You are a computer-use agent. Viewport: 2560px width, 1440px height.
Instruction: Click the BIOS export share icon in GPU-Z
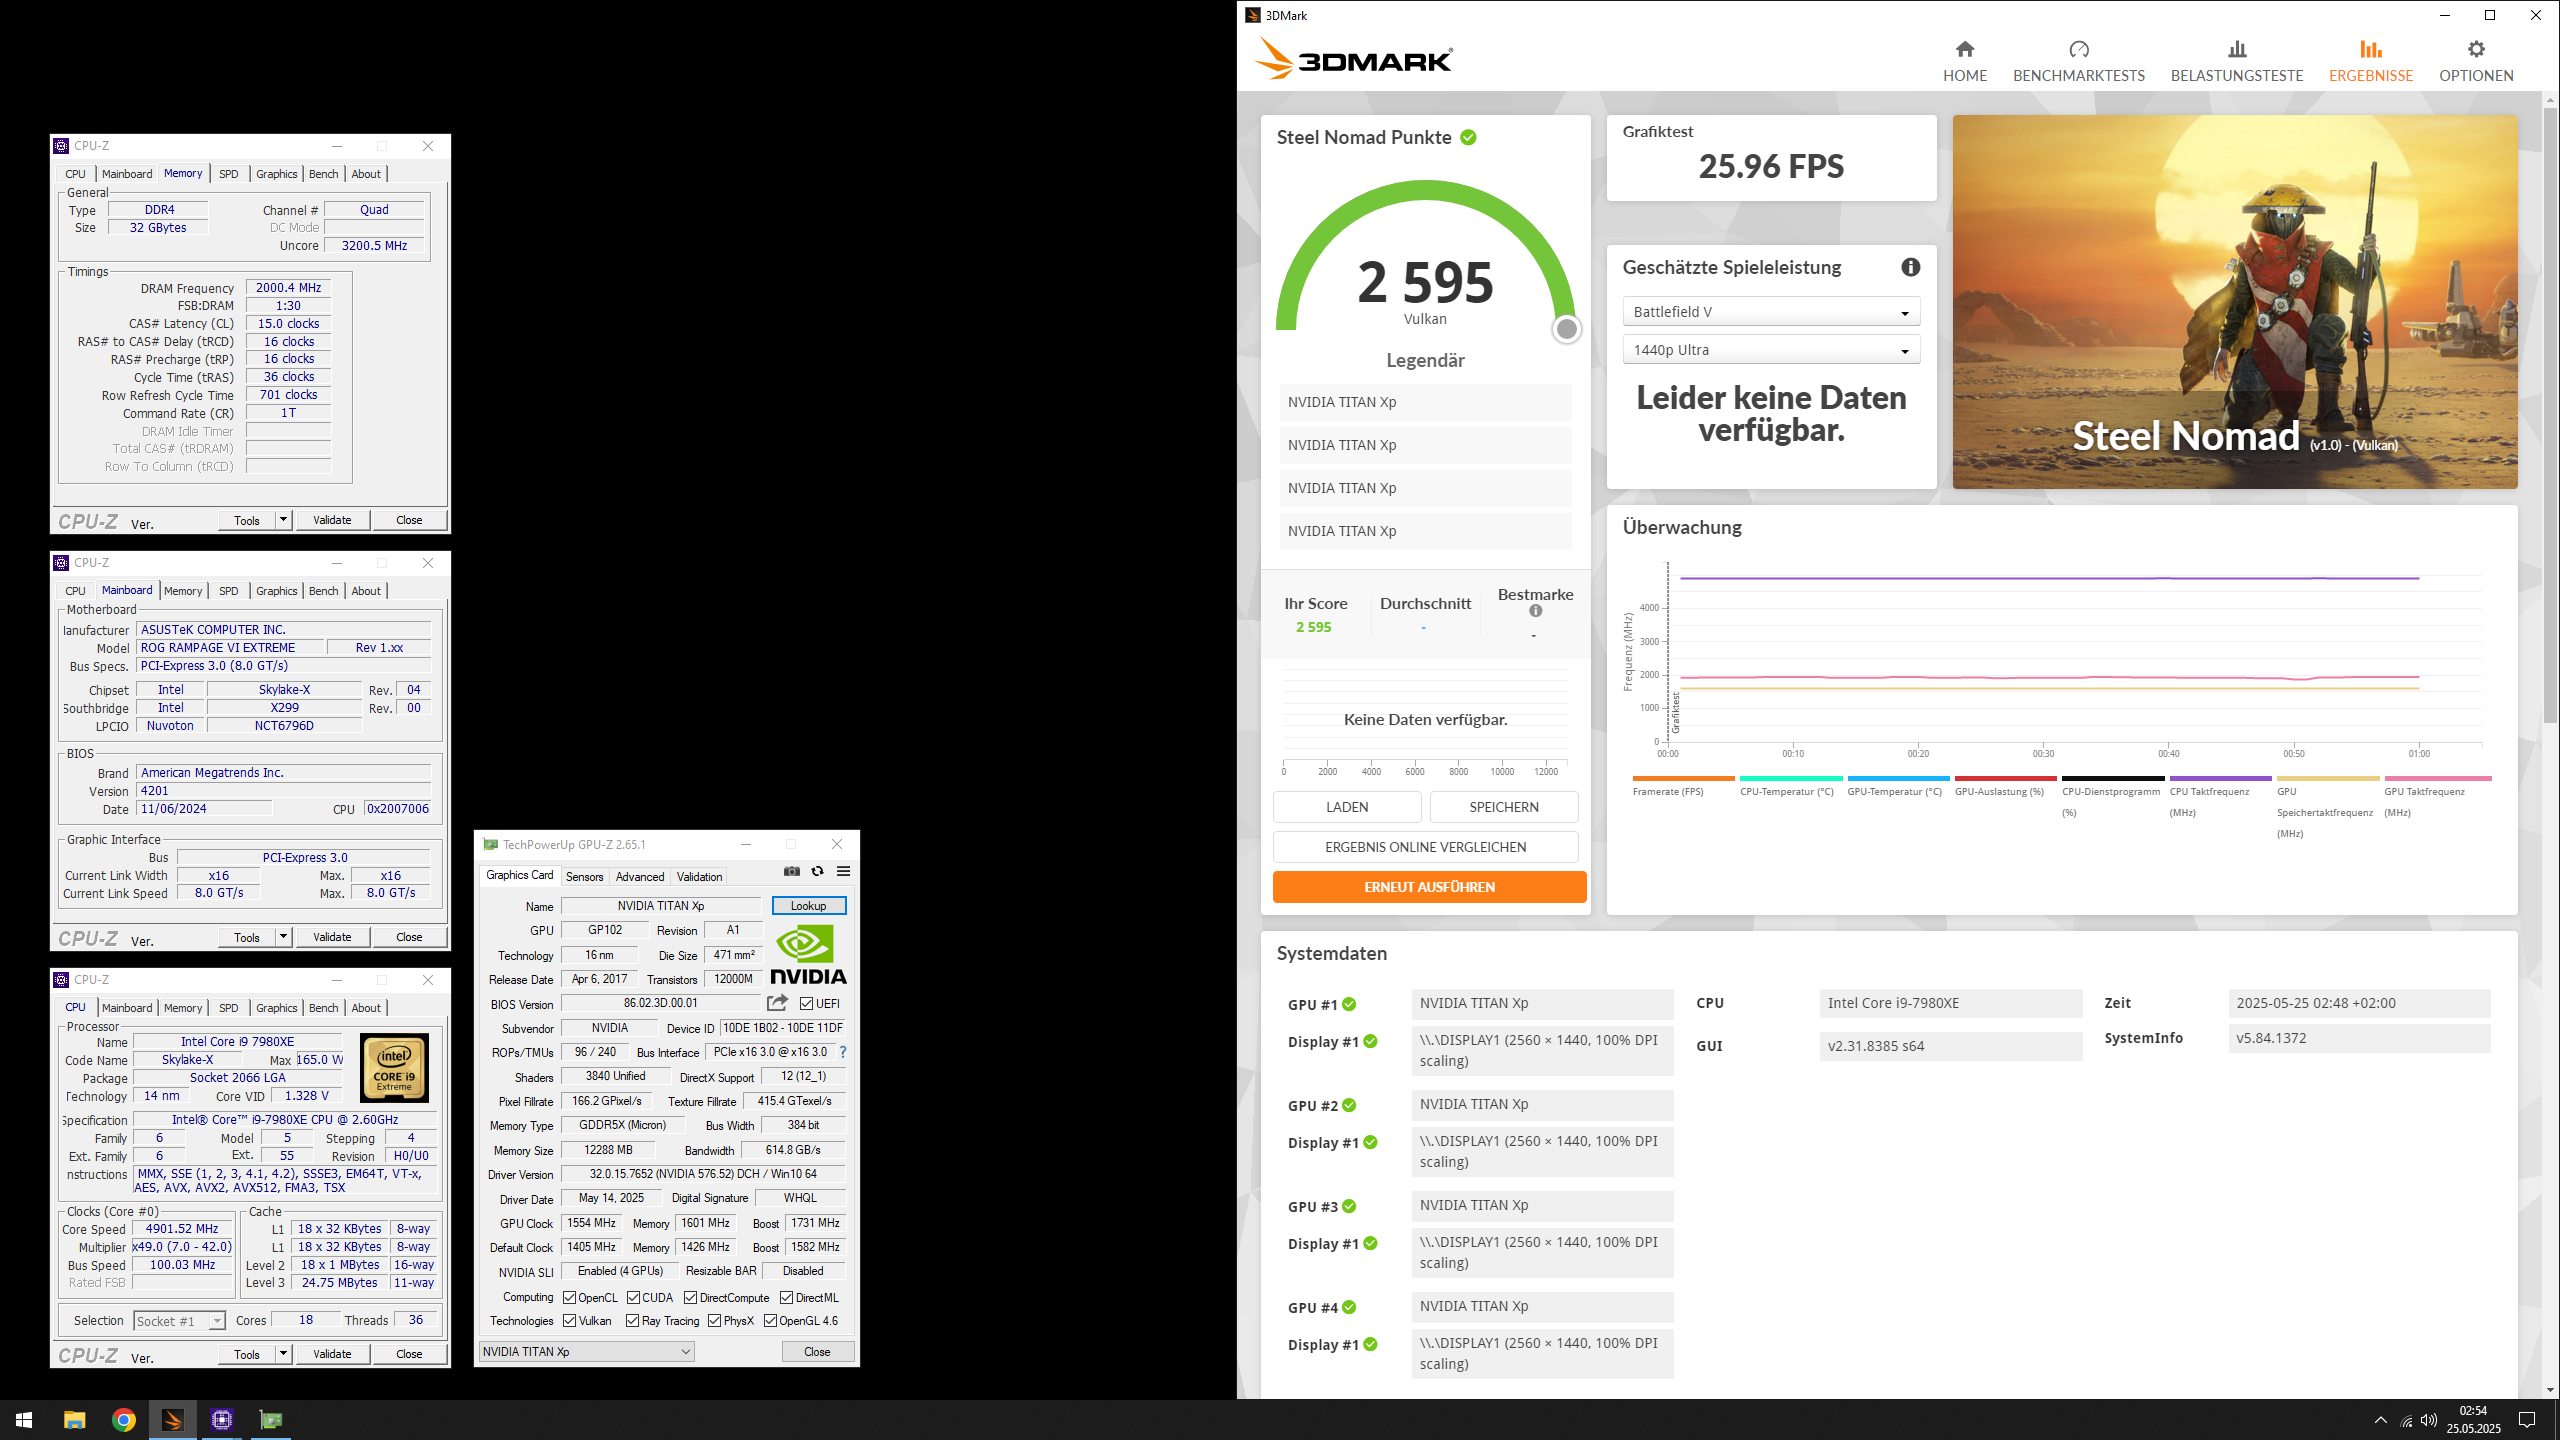[777, 1003]
